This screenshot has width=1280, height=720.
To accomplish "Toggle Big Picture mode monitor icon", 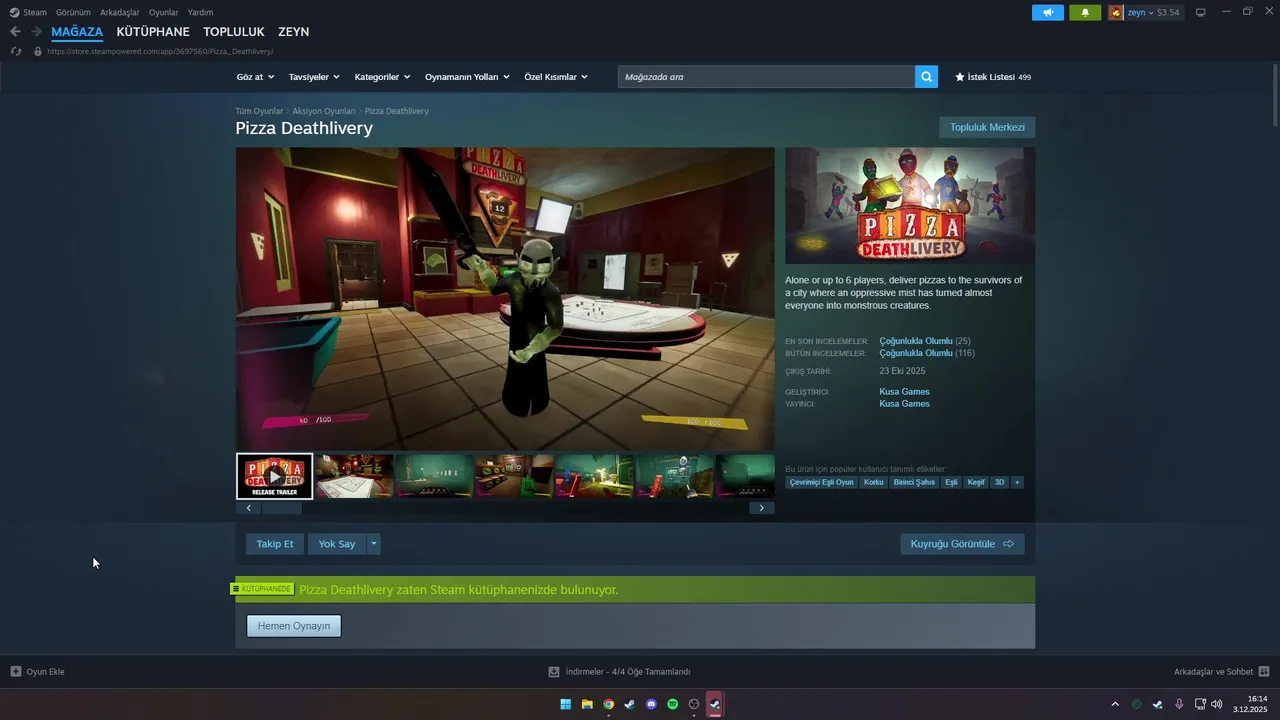I will [x=1201, y=12].
